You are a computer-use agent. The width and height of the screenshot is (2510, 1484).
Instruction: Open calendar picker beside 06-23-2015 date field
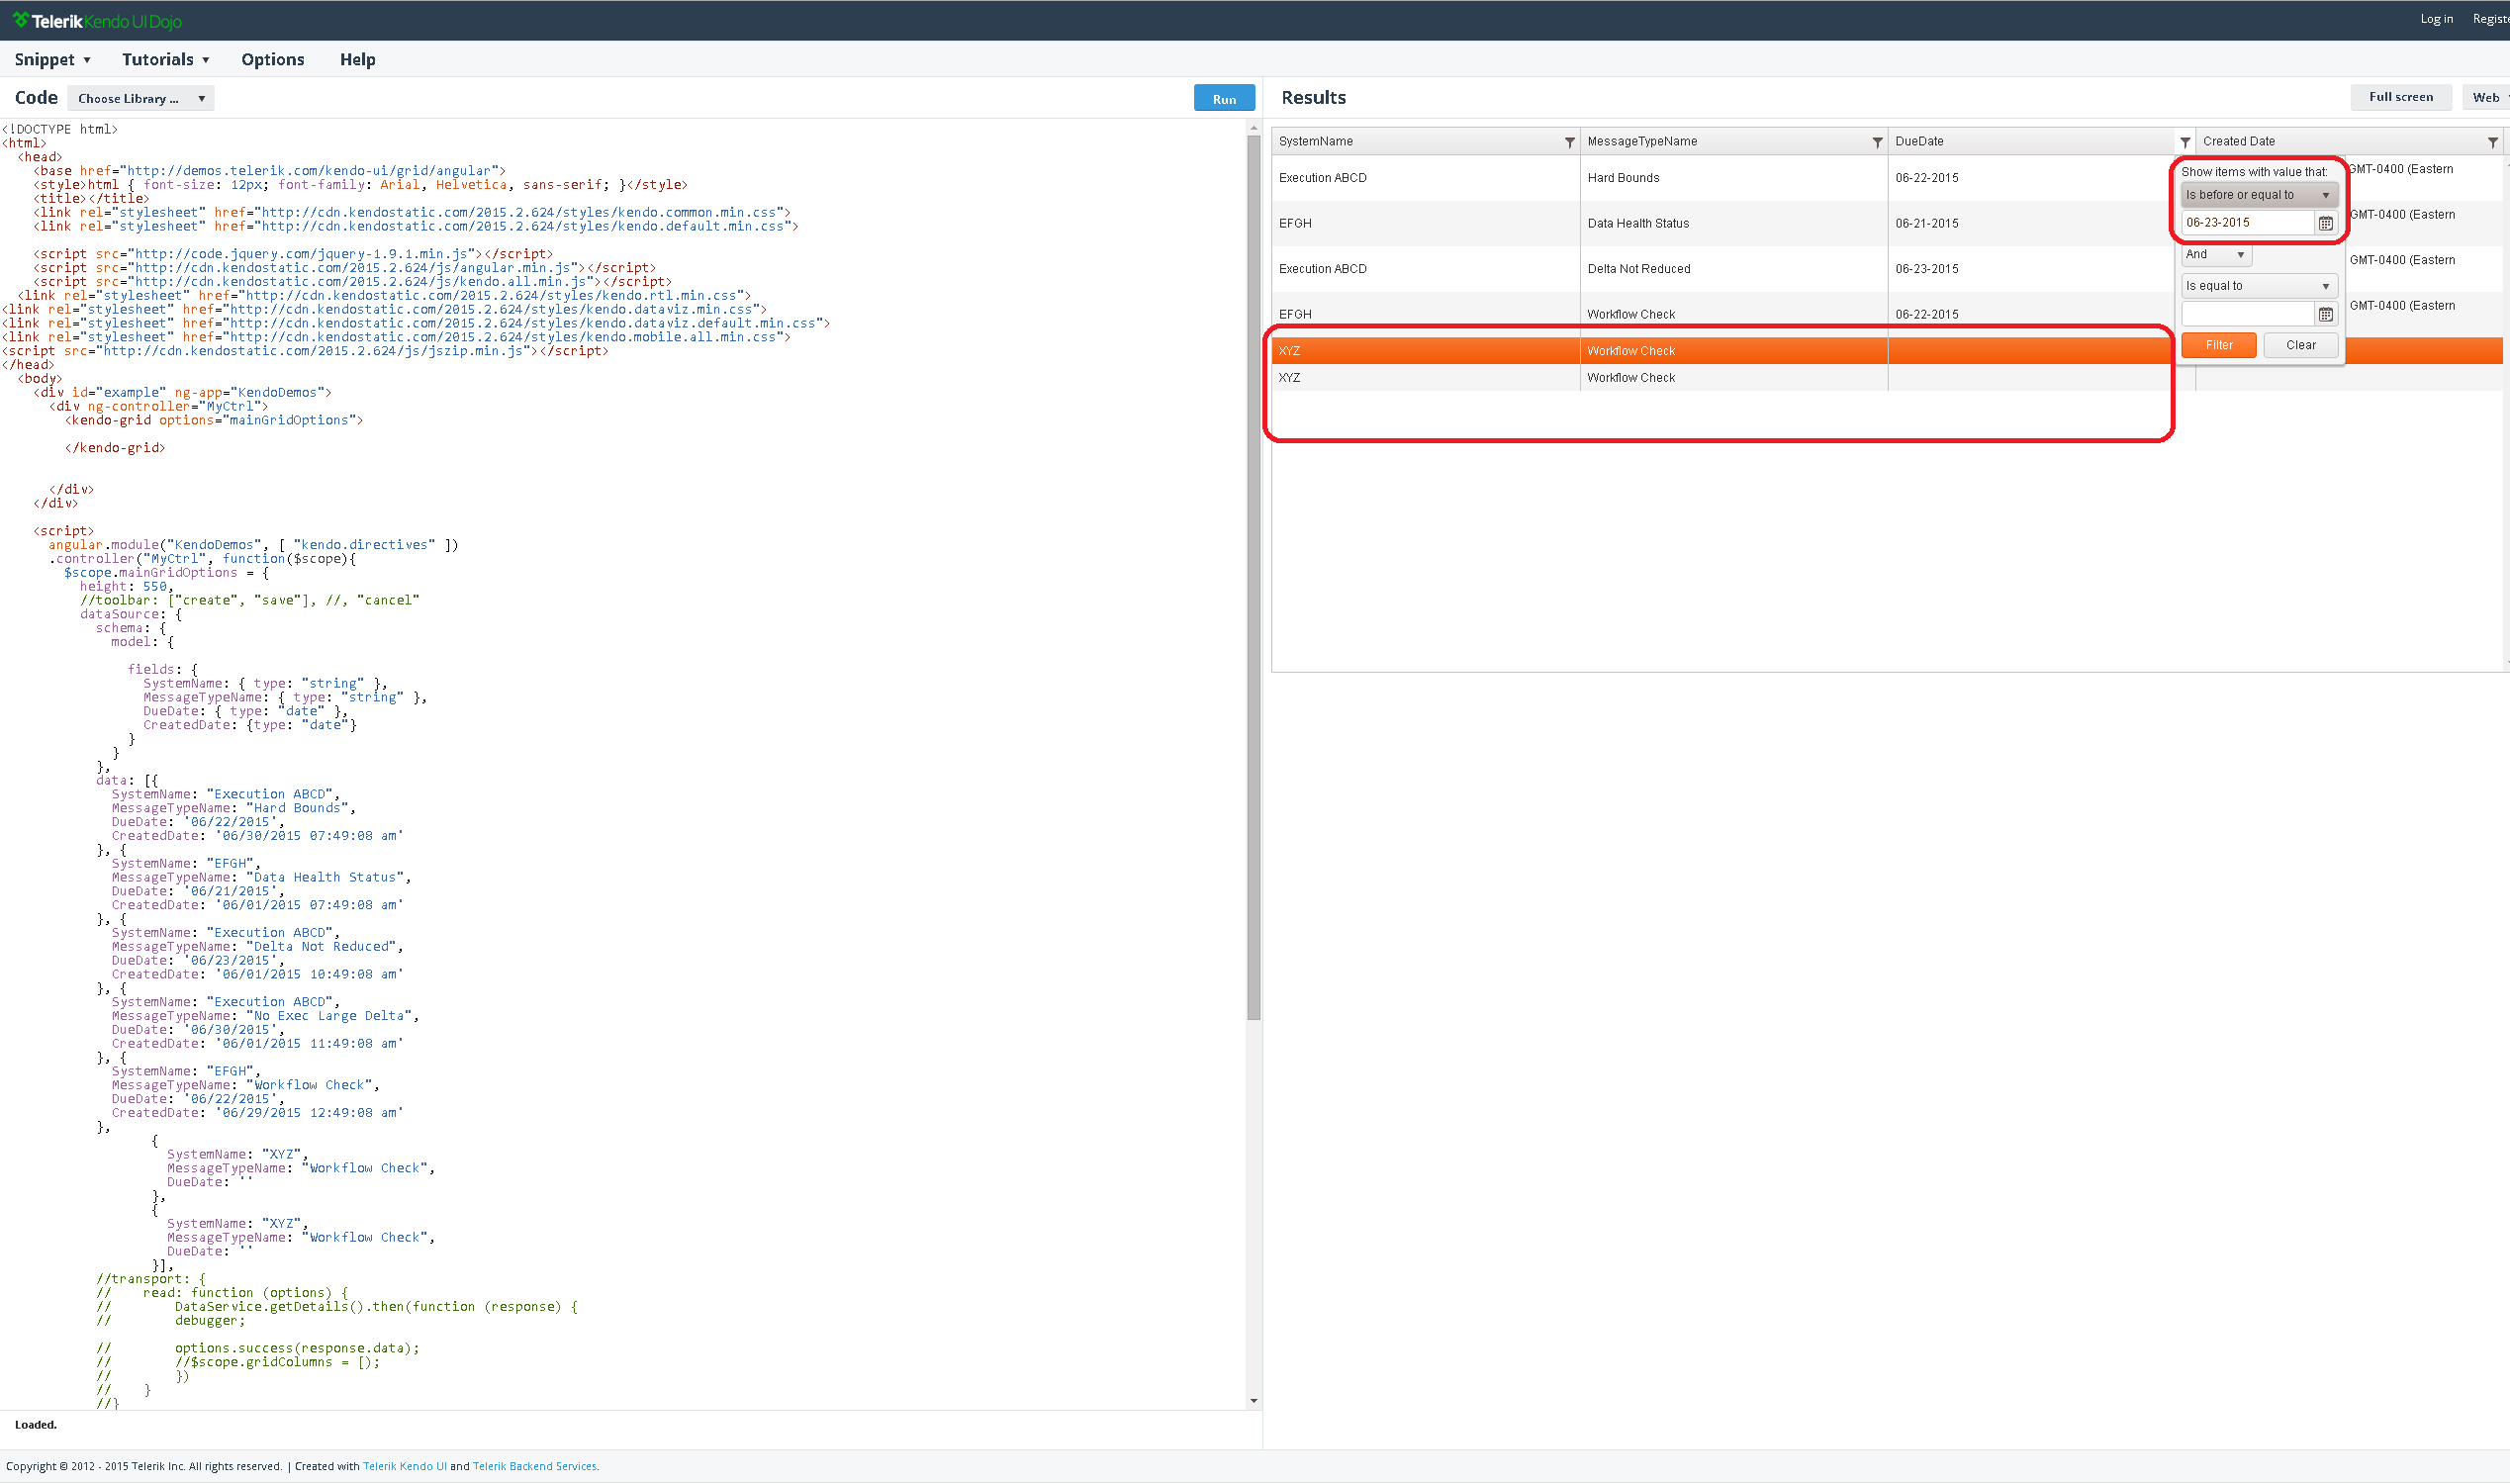pyautogui.click(x=2326, y=223)
